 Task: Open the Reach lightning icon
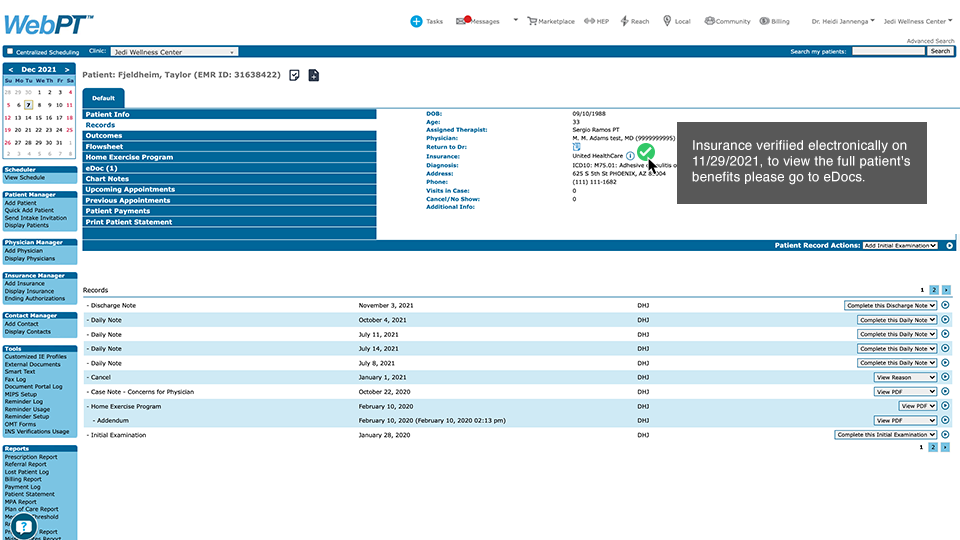coord(625,21)
